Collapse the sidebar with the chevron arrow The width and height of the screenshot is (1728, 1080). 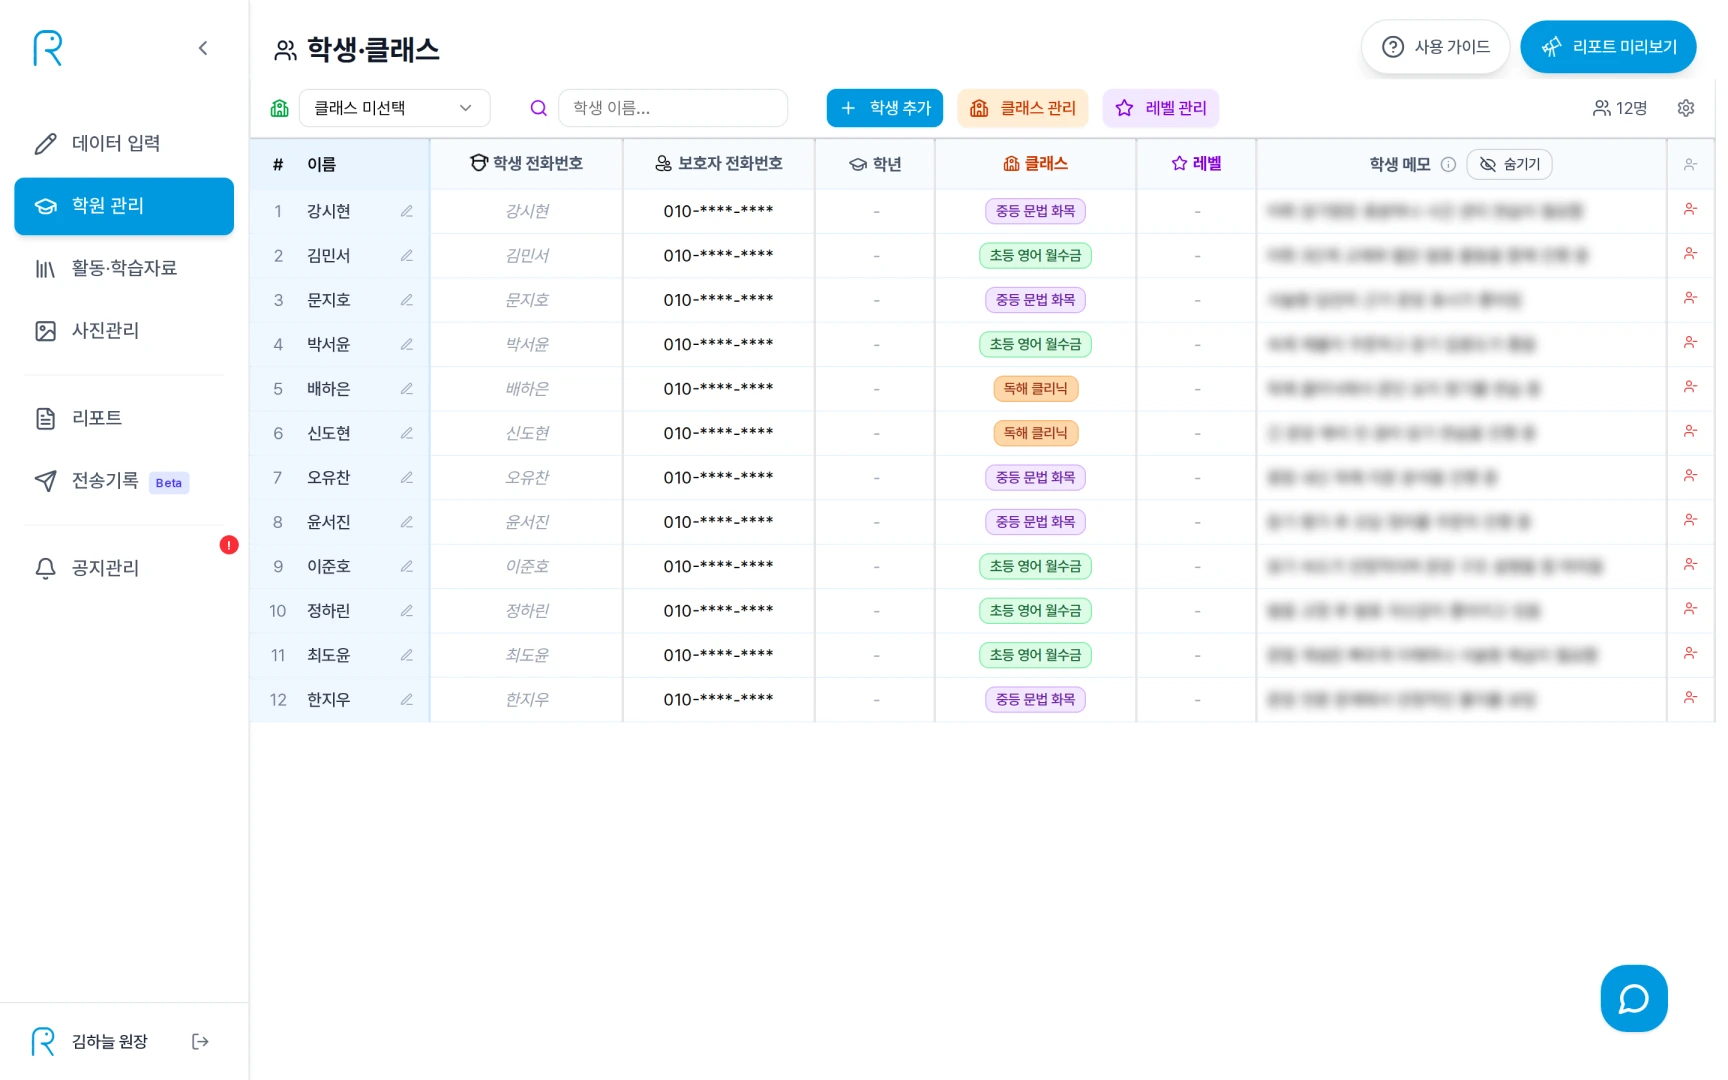coord(203,48)
